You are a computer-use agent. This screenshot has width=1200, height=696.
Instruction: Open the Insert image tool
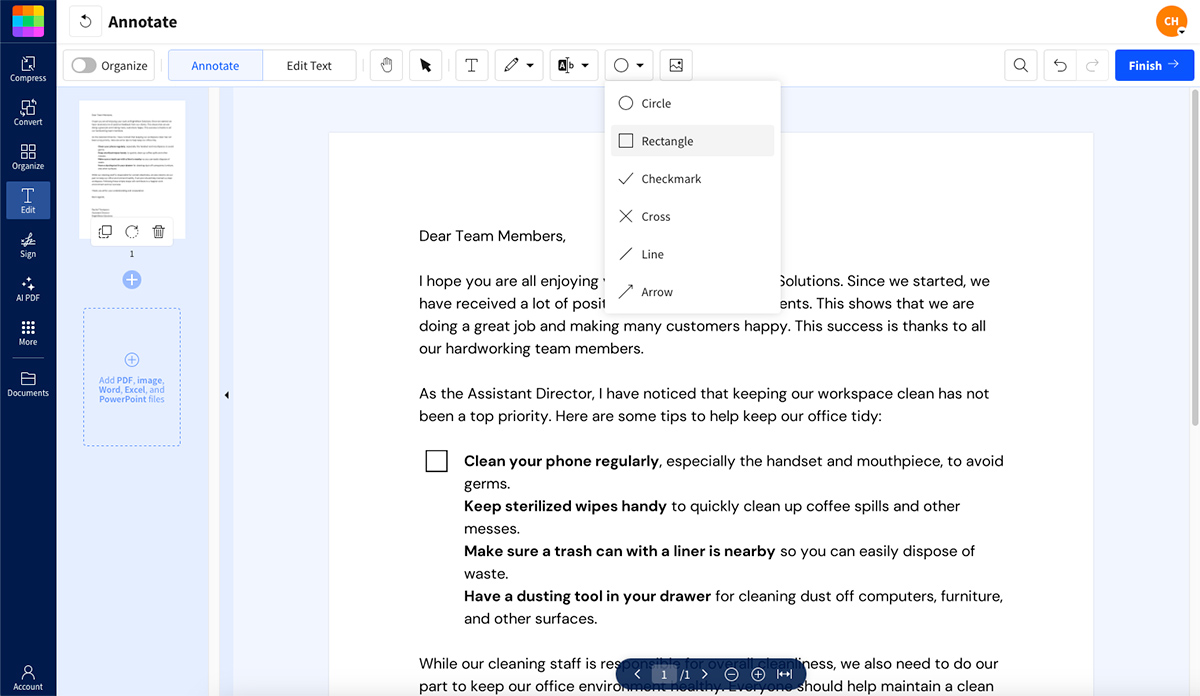676,64
